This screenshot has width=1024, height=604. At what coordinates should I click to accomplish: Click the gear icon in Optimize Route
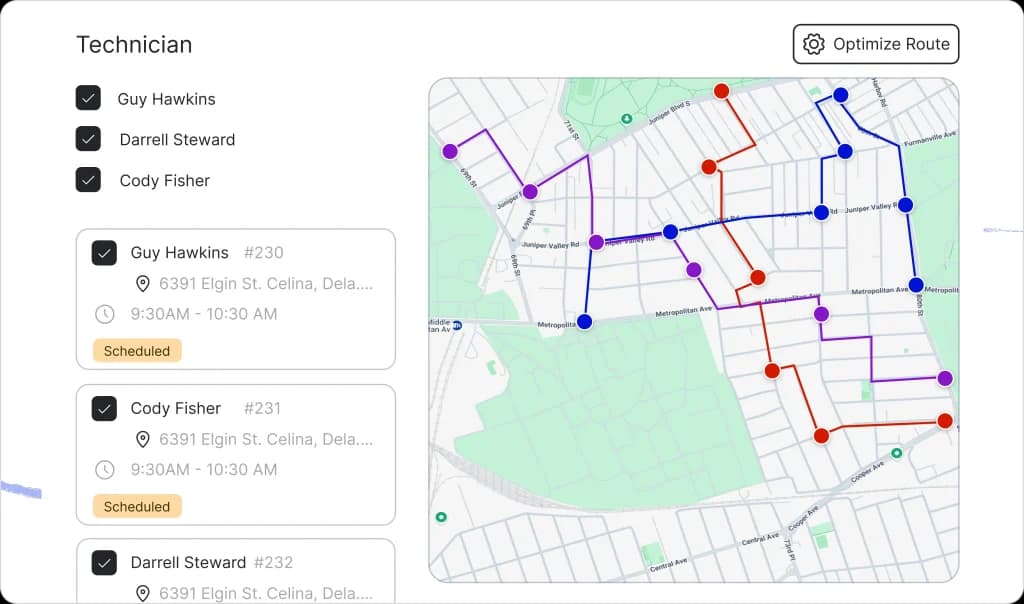(814, 44)
